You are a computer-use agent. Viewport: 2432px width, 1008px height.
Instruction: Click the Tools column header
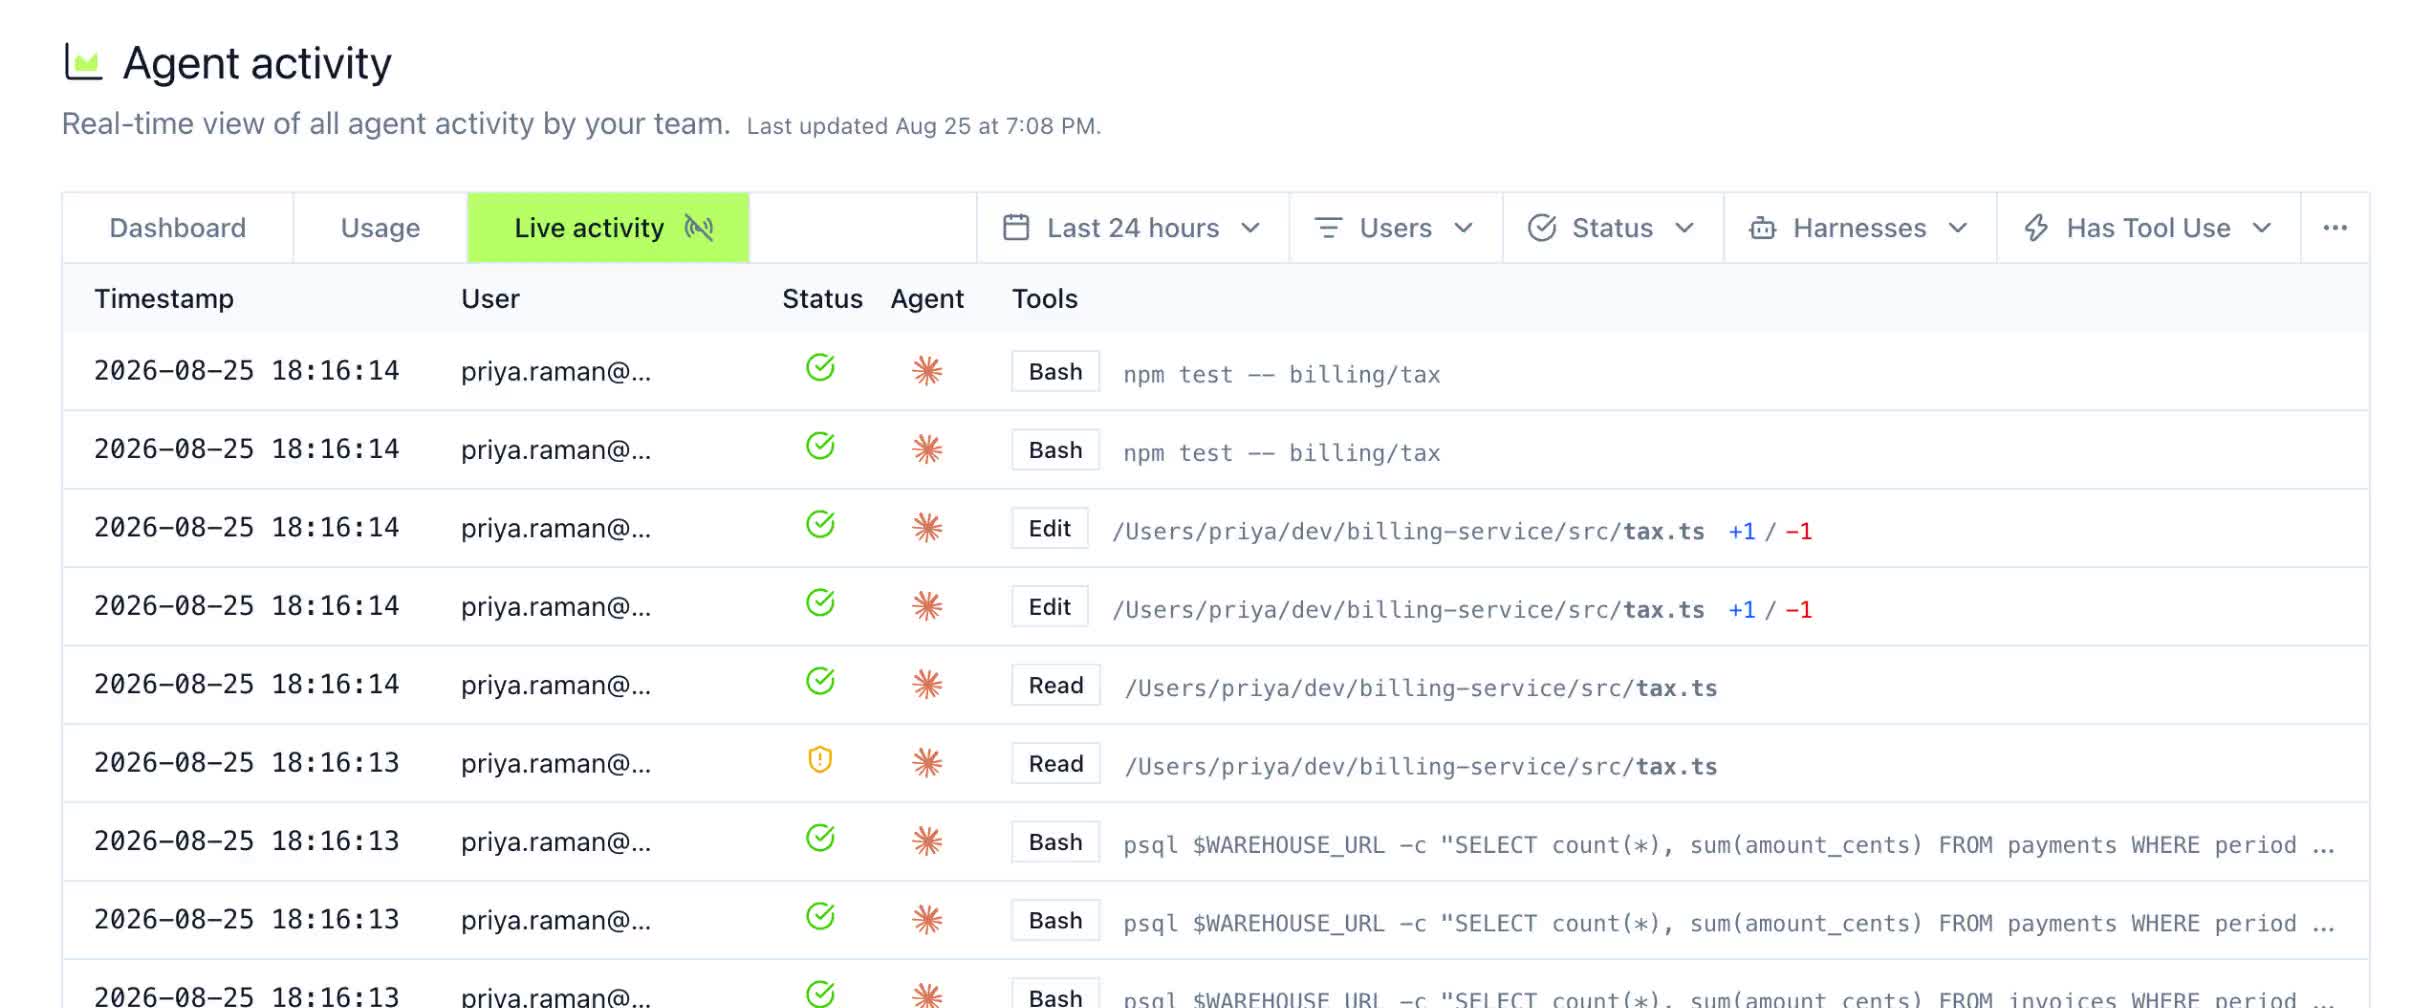[x=1045, y=299]
